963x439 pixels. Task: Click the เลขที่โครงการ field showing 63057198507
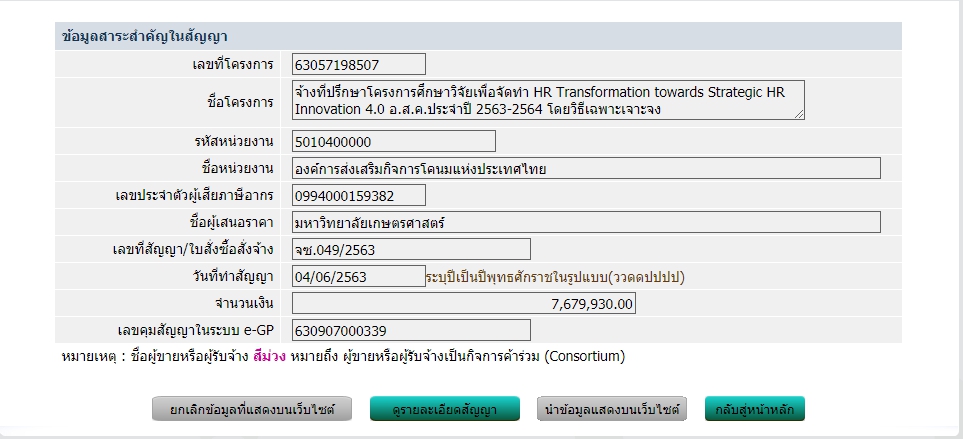point(358,65)
